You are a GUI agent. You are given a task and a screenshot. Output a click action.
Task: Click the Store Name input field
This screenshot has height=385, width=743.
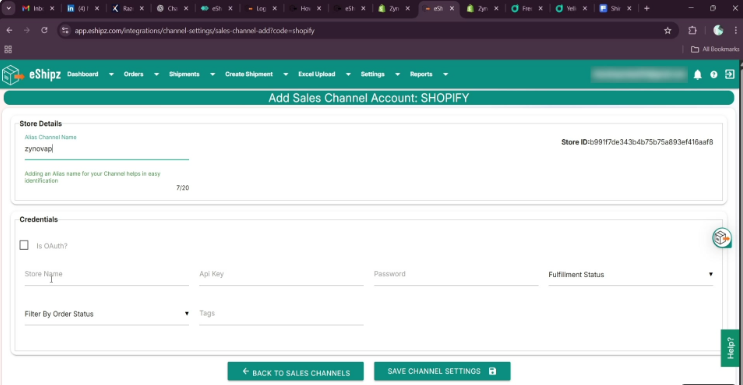point(107,276)
